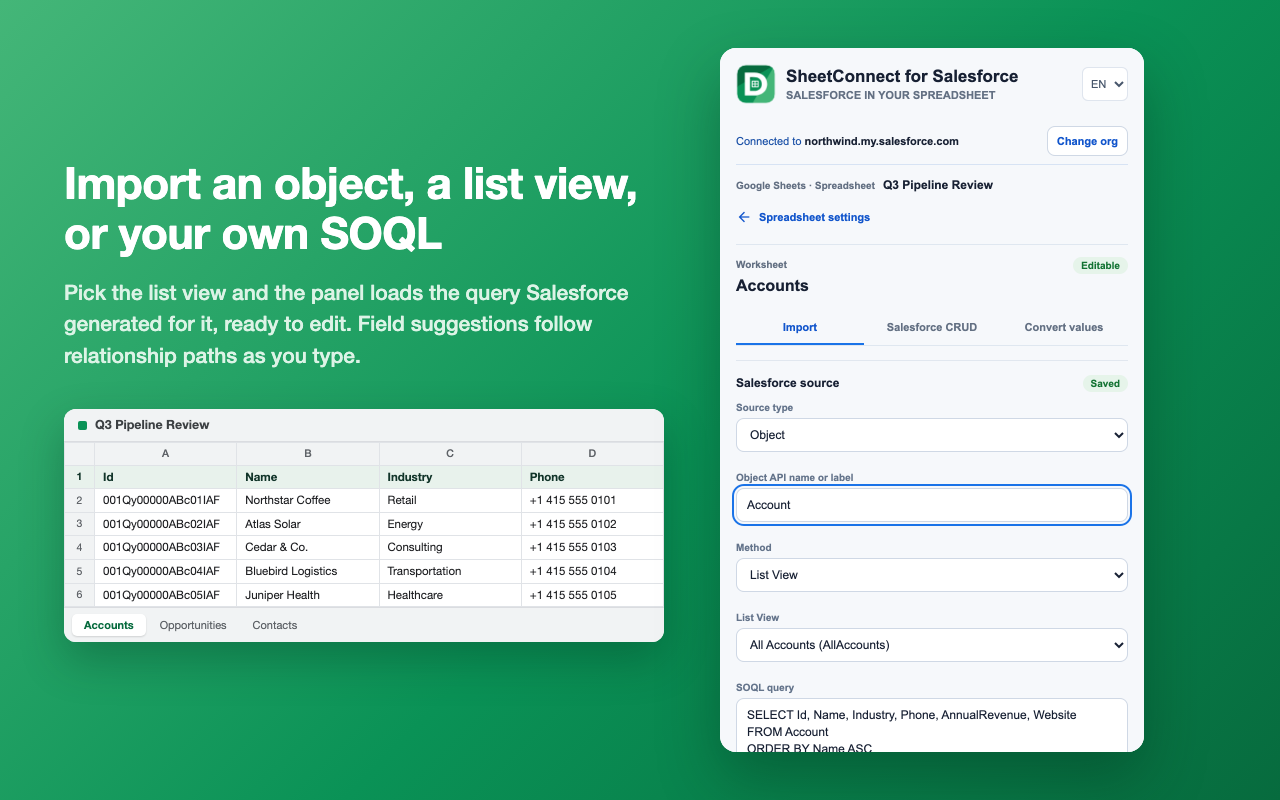Image resolution: width=1280 pixels, height=800 pixels.
Task: Open the Convert values tab
Action: click(1064, 327)
